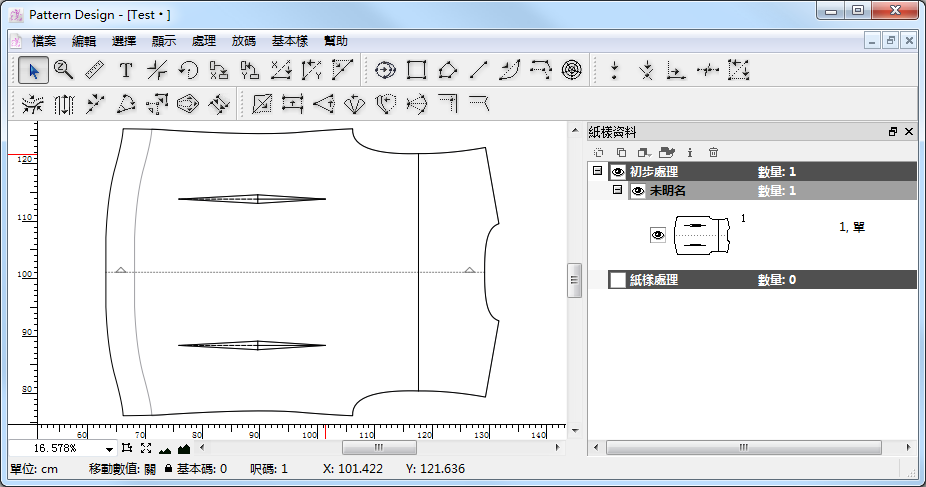Select the pattern piece thumbnail in panel
The height and width of the screenshot is (487, 926).
(704, 234)
